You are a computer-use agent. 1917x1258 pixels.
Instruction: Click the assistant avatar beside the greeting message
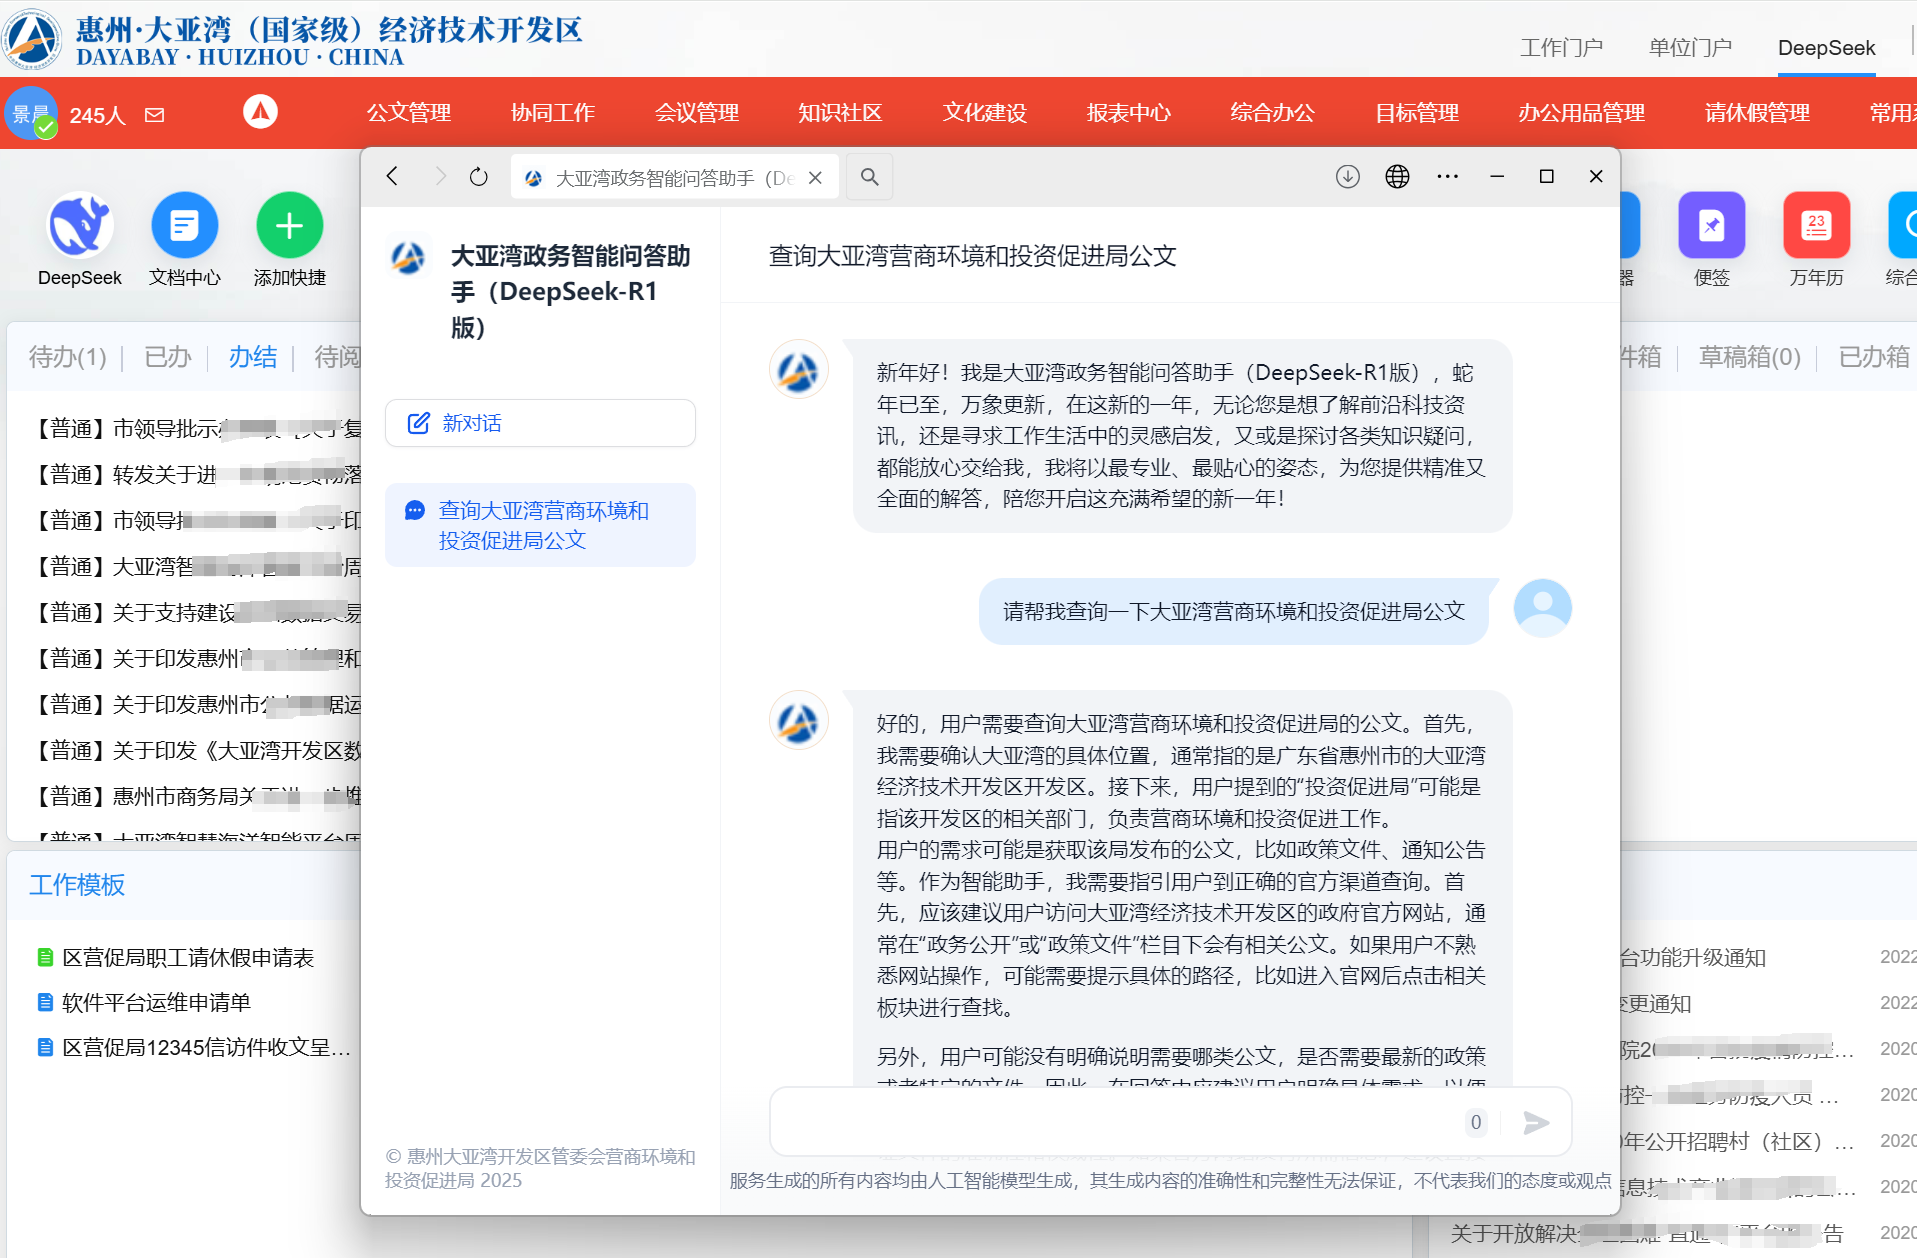click(x=798, y=370)
